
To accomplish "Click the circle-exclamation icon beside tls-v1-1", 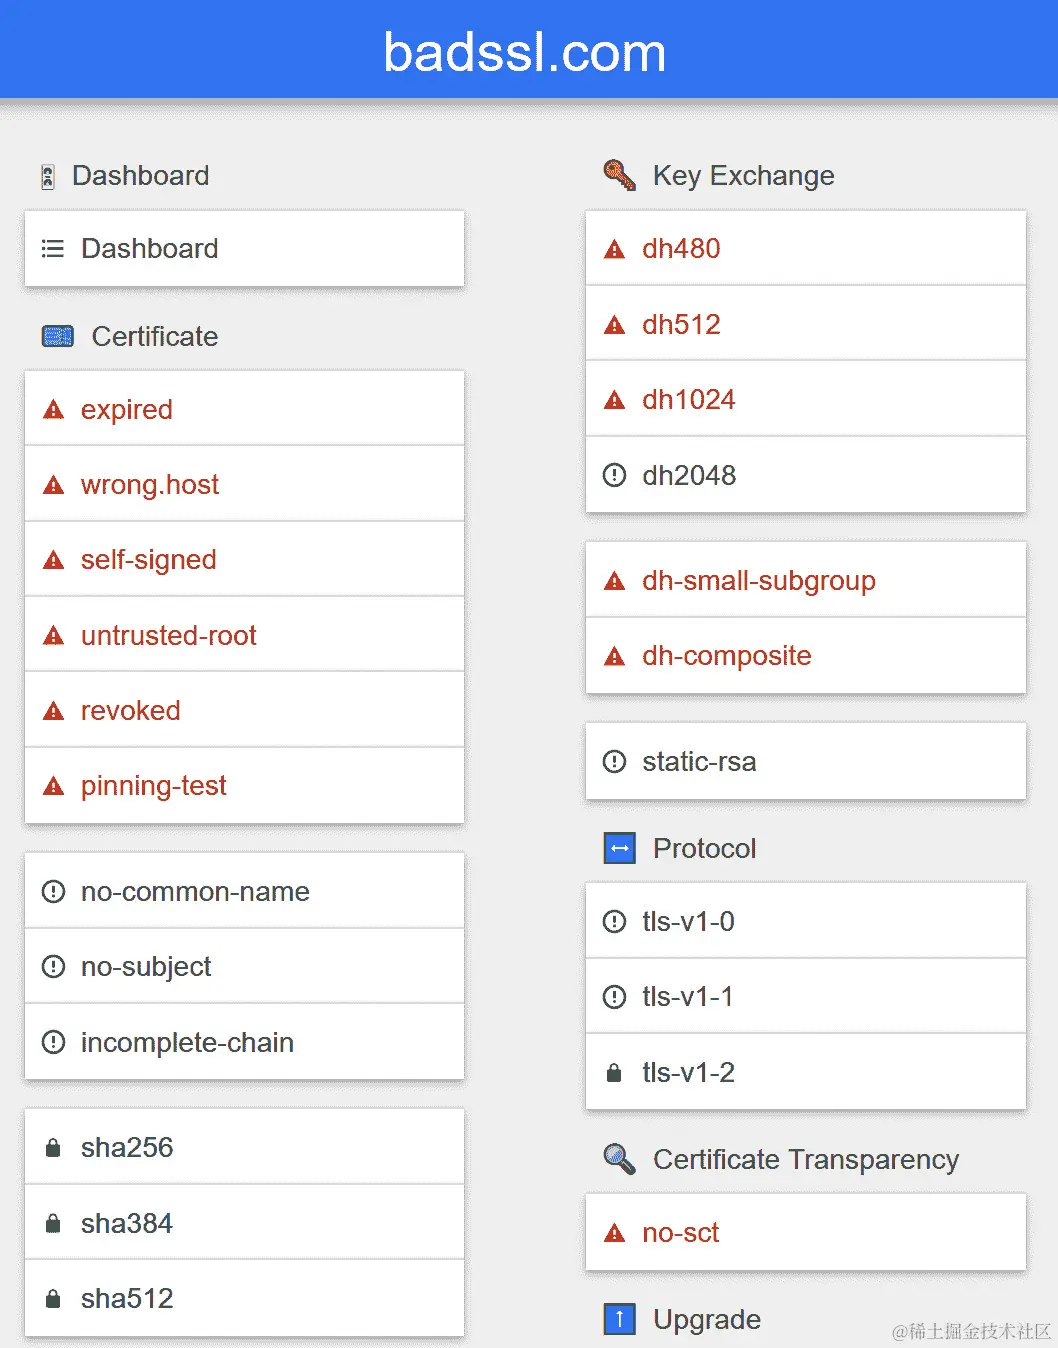I will tap(615, 997).
